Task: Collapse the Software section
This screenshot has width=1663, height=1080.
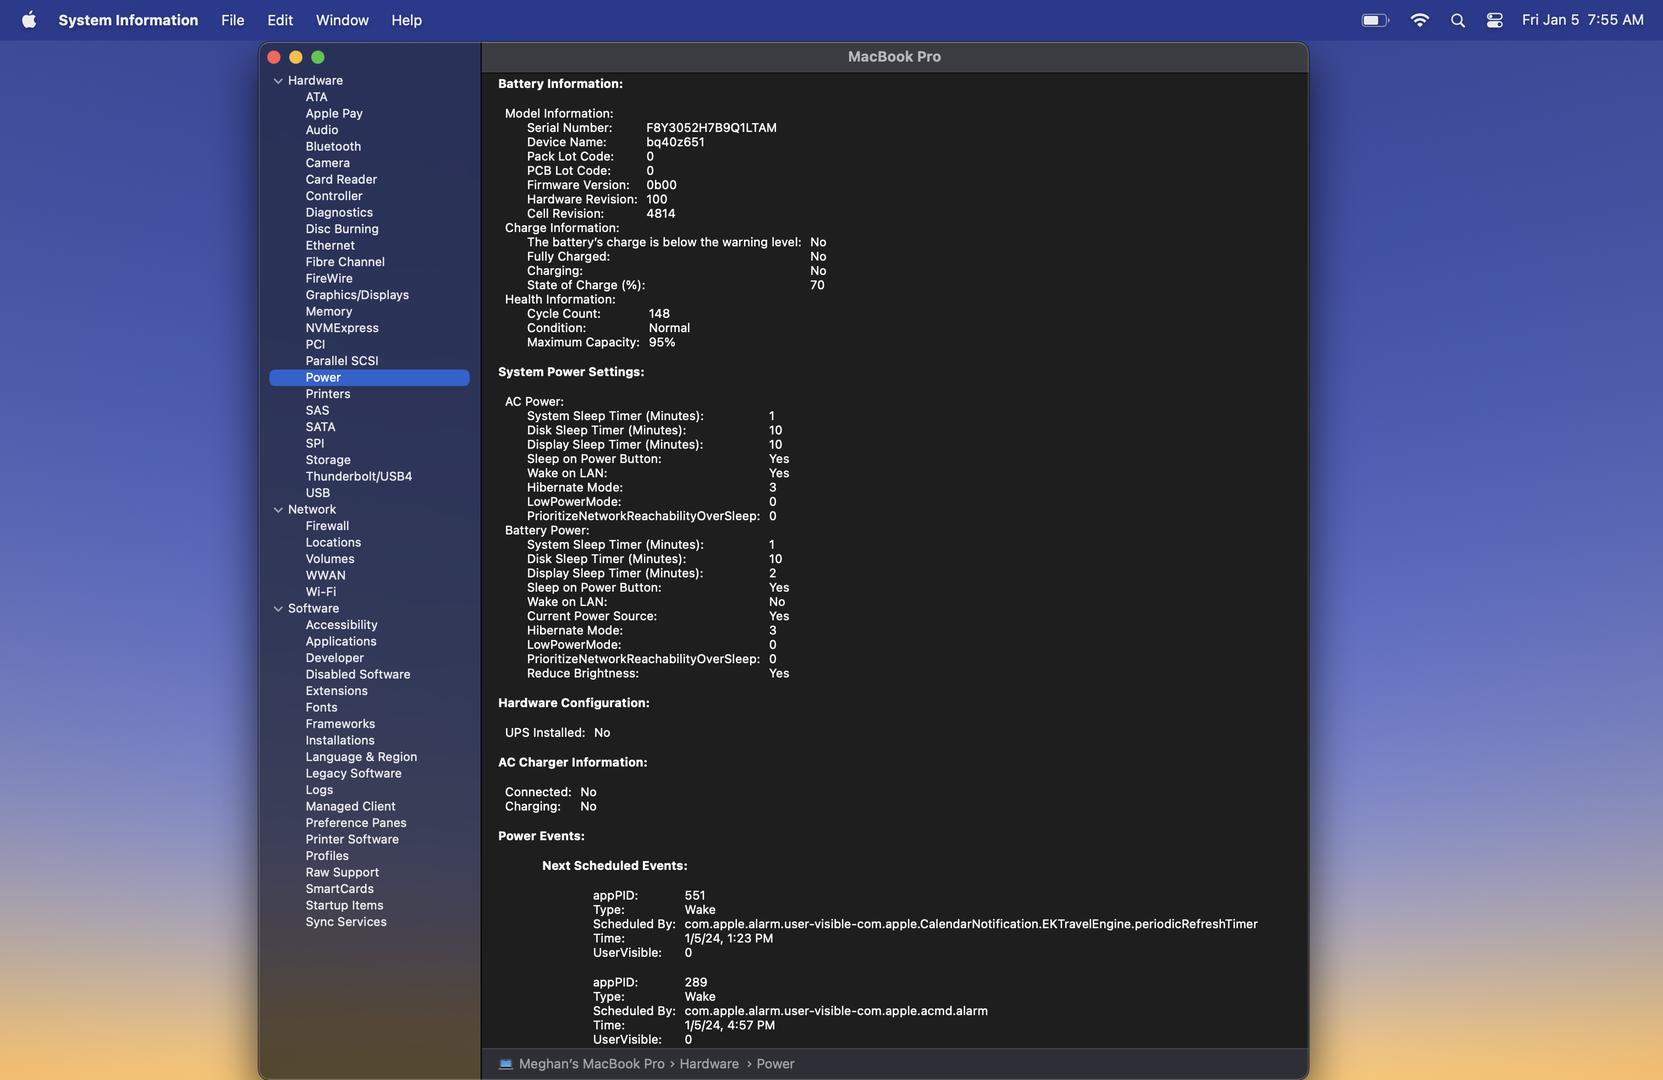Action: (x=278, y=609)
